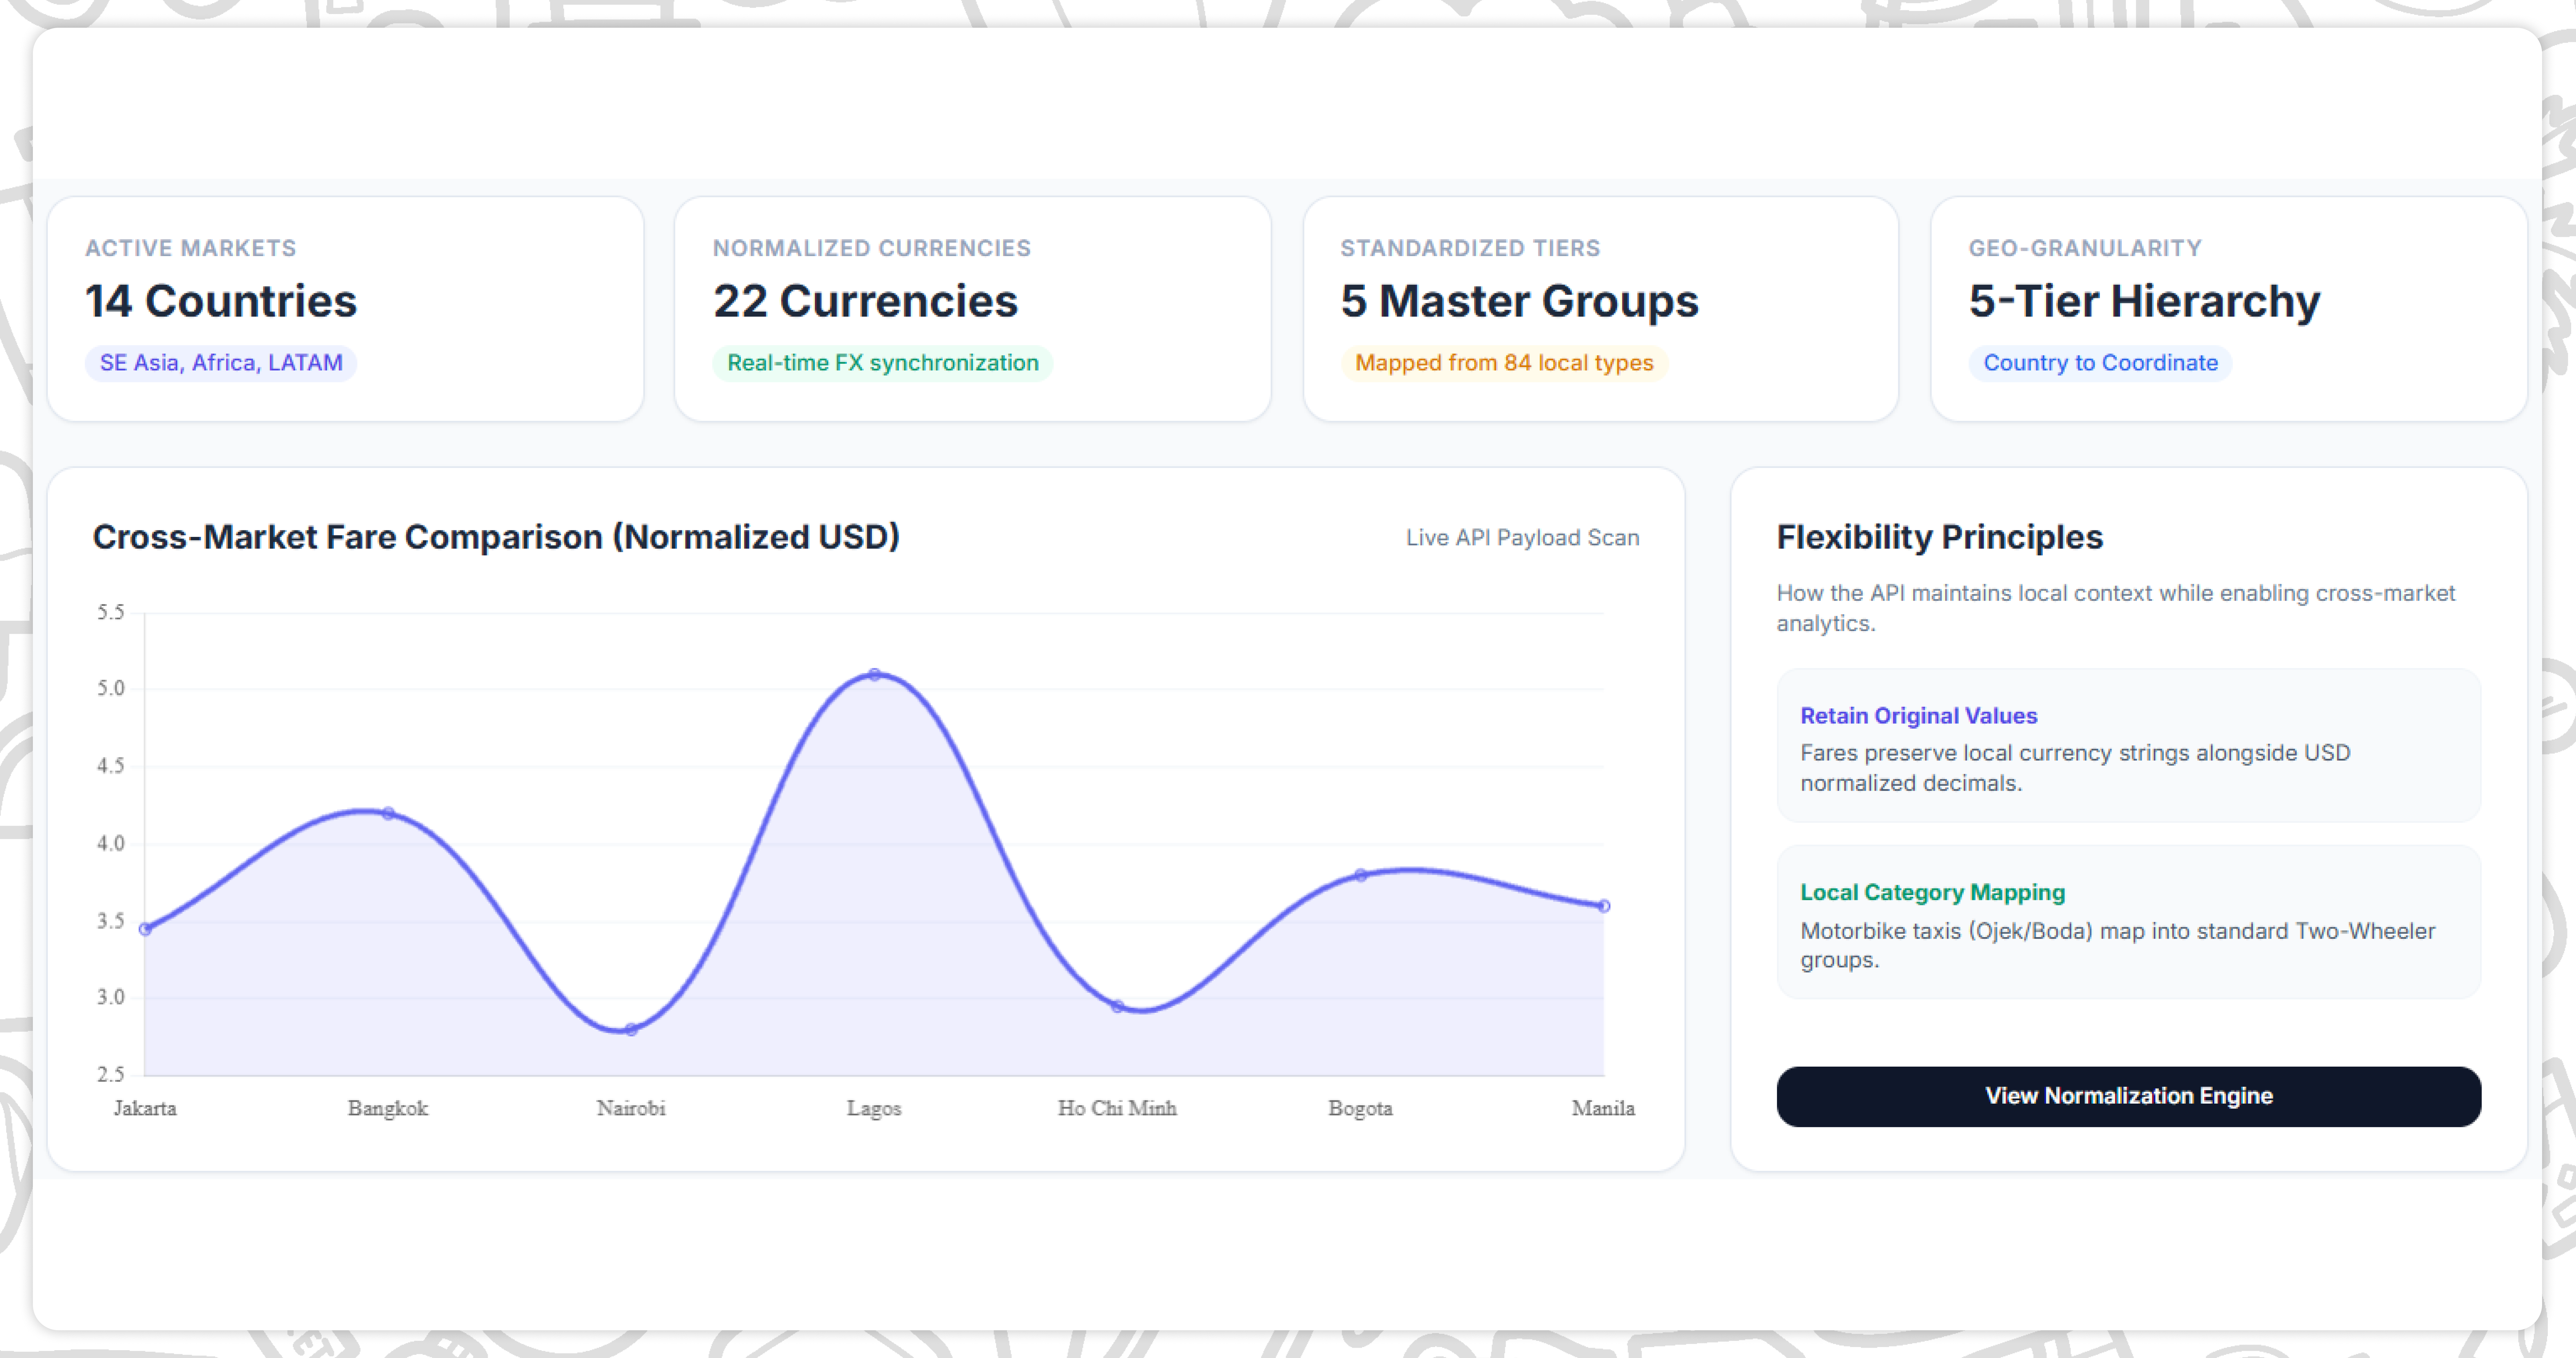Click the ACTIVE MARKETS card label
Screen dimensions: 2576x1358
[191, 248]
